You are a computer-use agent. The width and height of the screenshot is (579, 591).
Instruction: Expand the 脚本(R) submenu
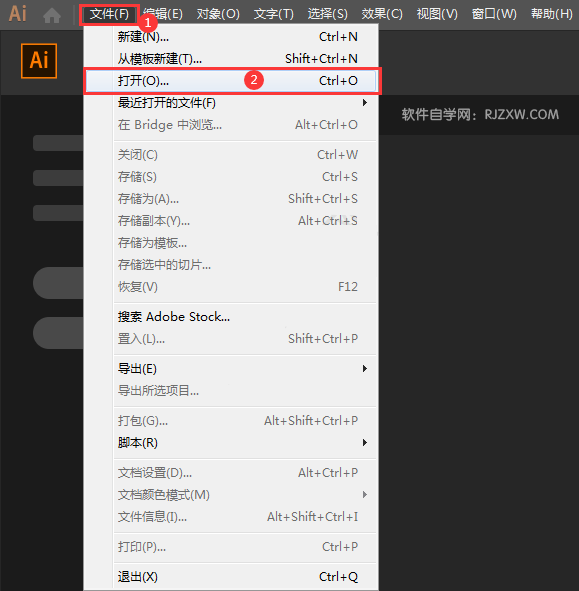[231, 442]
